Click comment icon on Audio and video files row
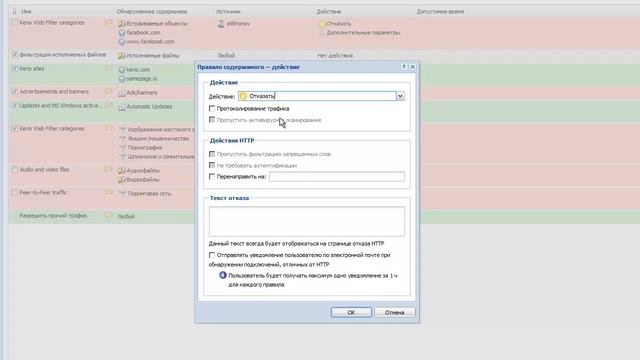 [109, 170]
